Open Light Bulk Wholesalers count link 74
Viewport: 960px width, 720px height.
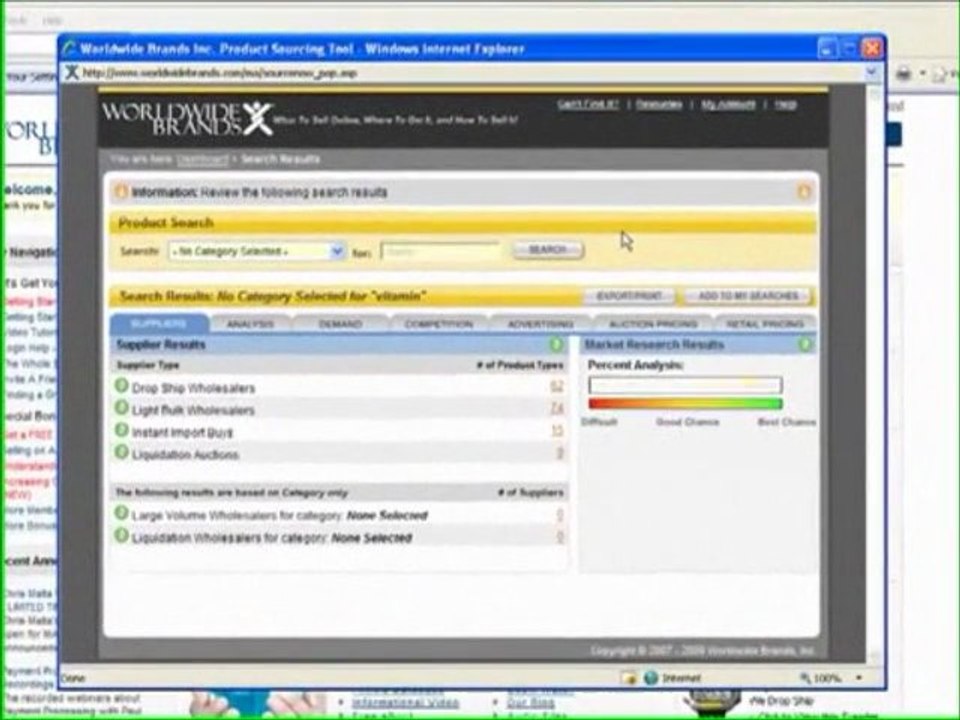click(x=557, y=408)
